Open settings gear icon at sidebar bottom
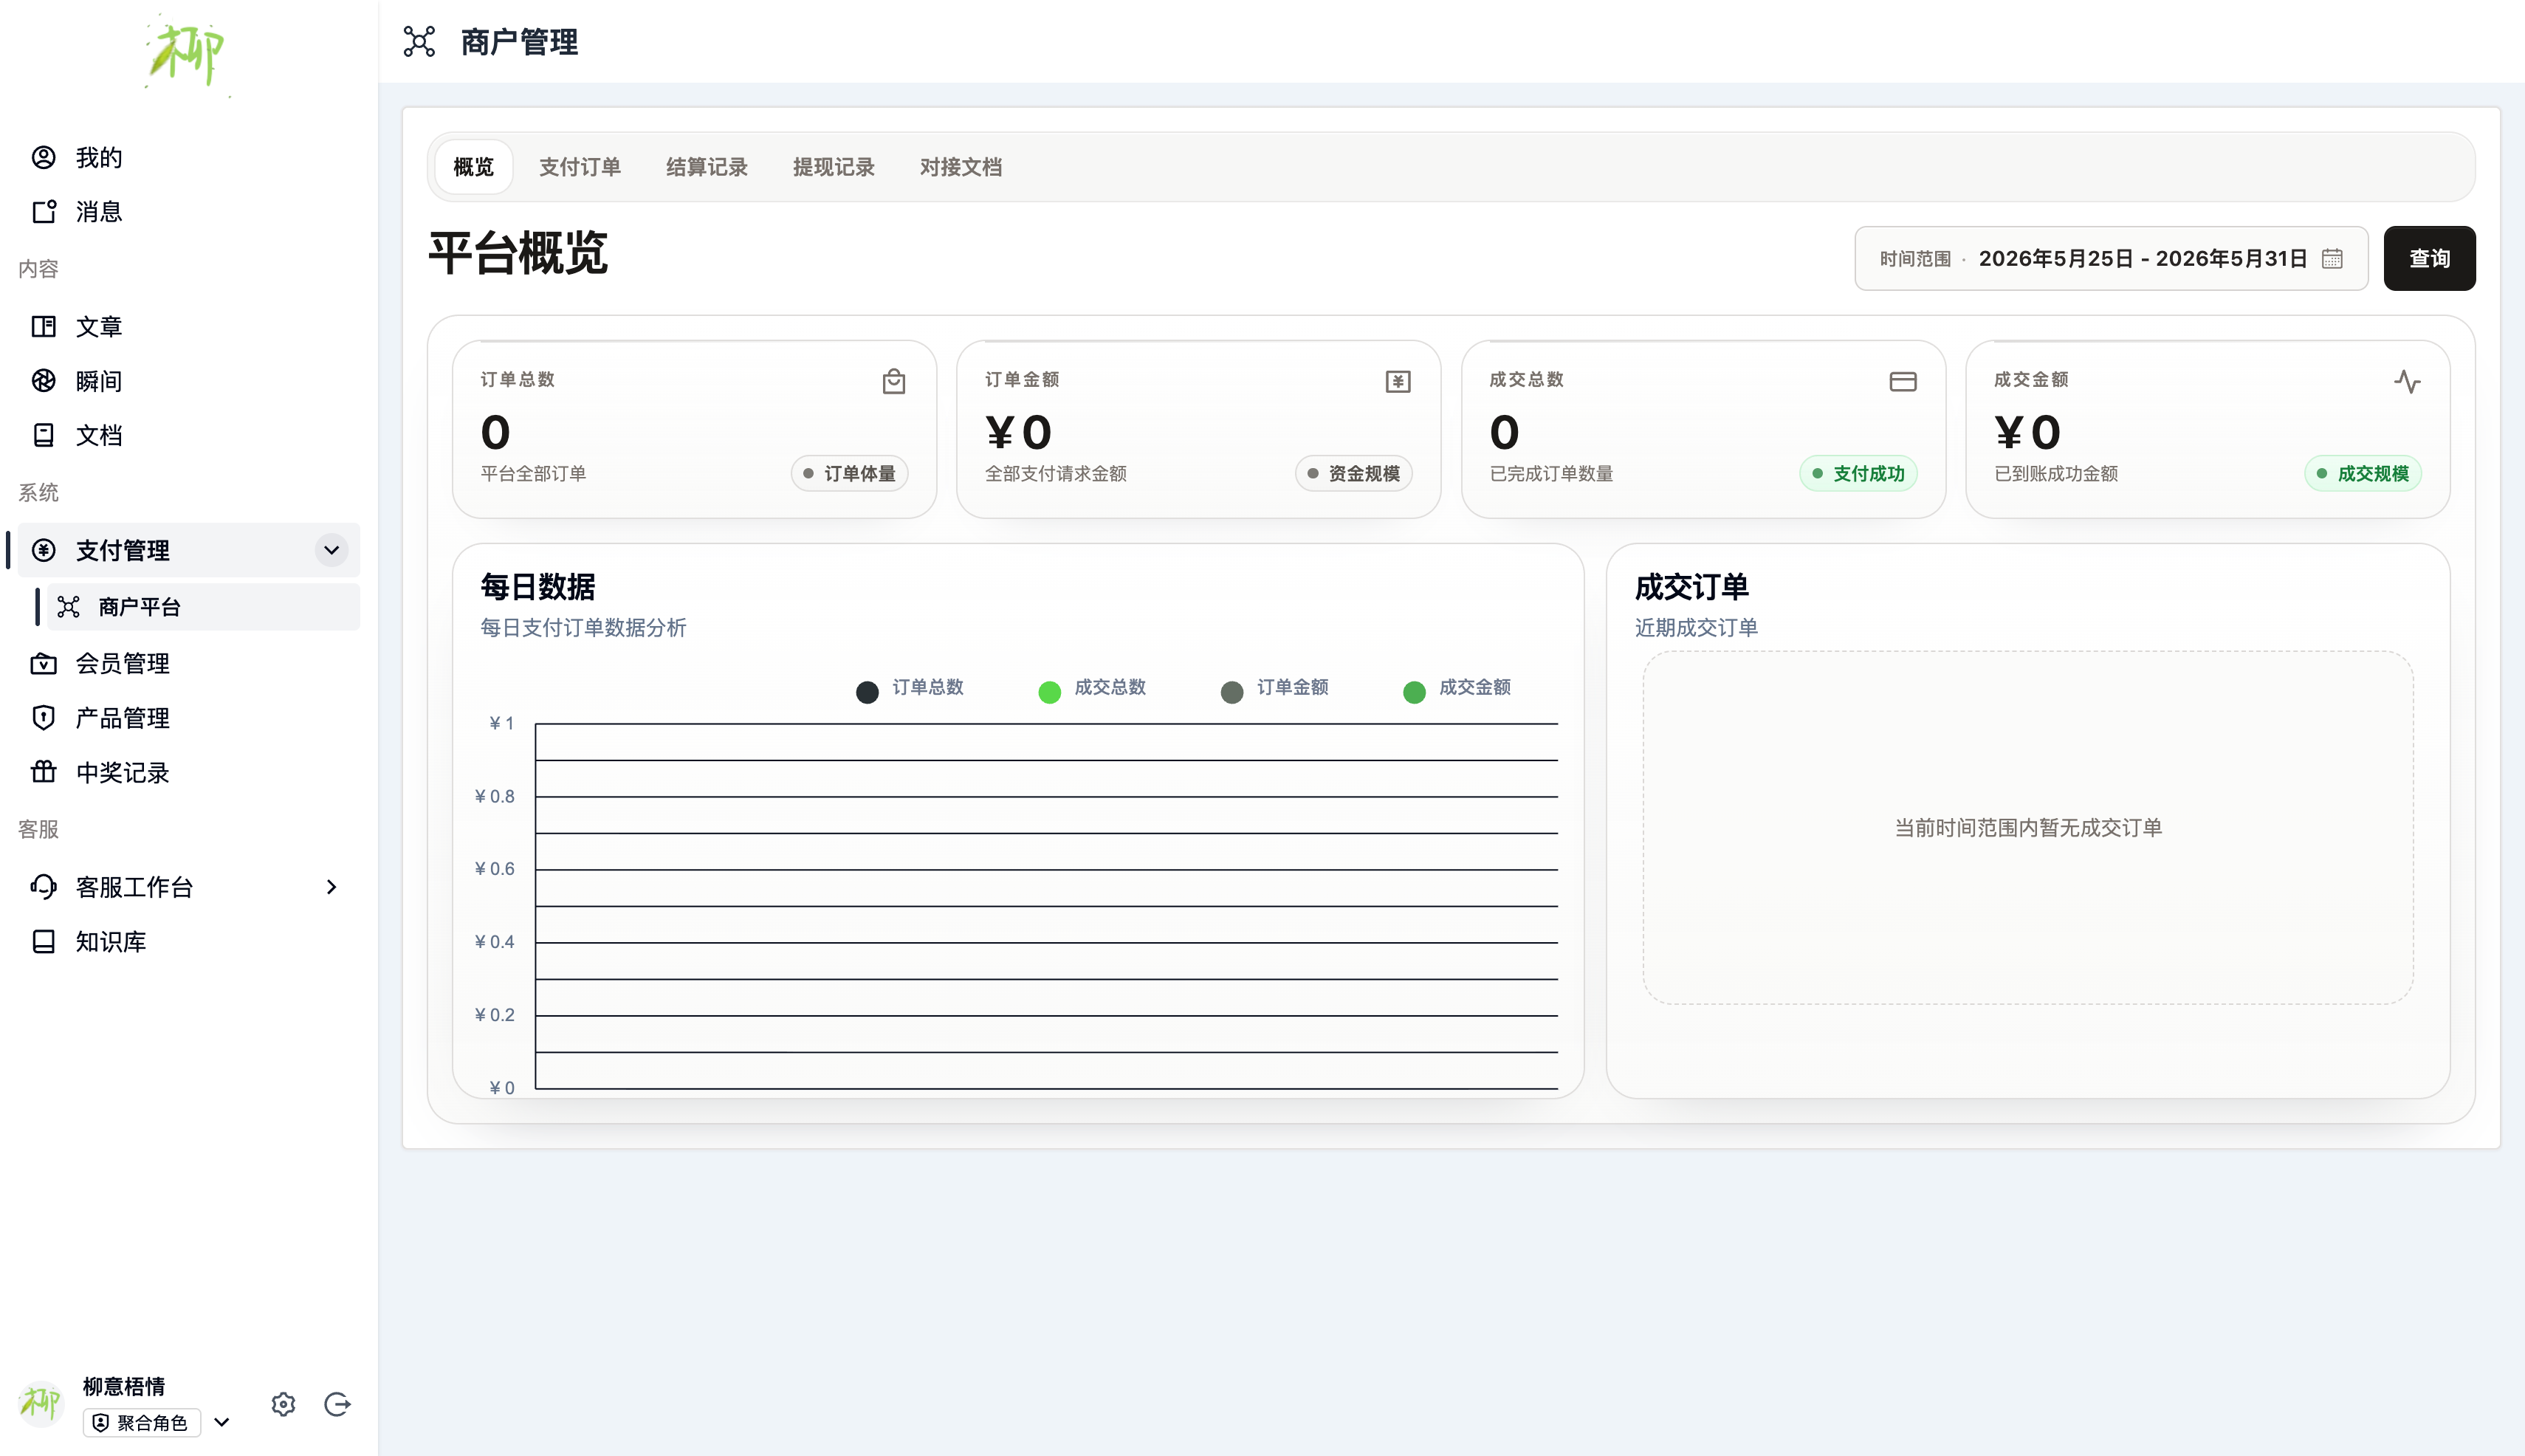This screenshot has height=1456, width=2525. (283, 1404)
